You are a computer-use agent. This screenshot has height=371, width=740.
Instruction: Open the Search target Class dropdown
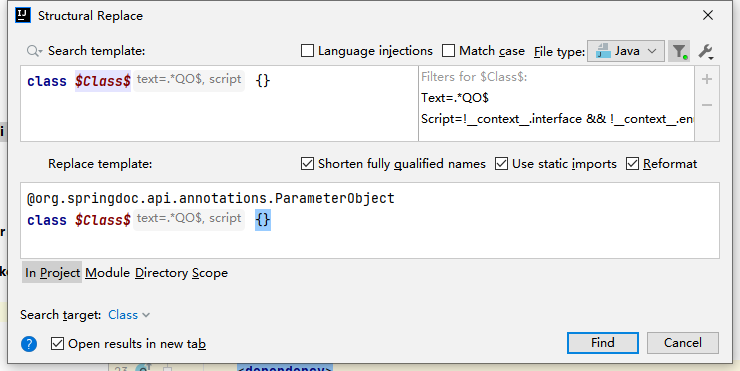(129, 315)
